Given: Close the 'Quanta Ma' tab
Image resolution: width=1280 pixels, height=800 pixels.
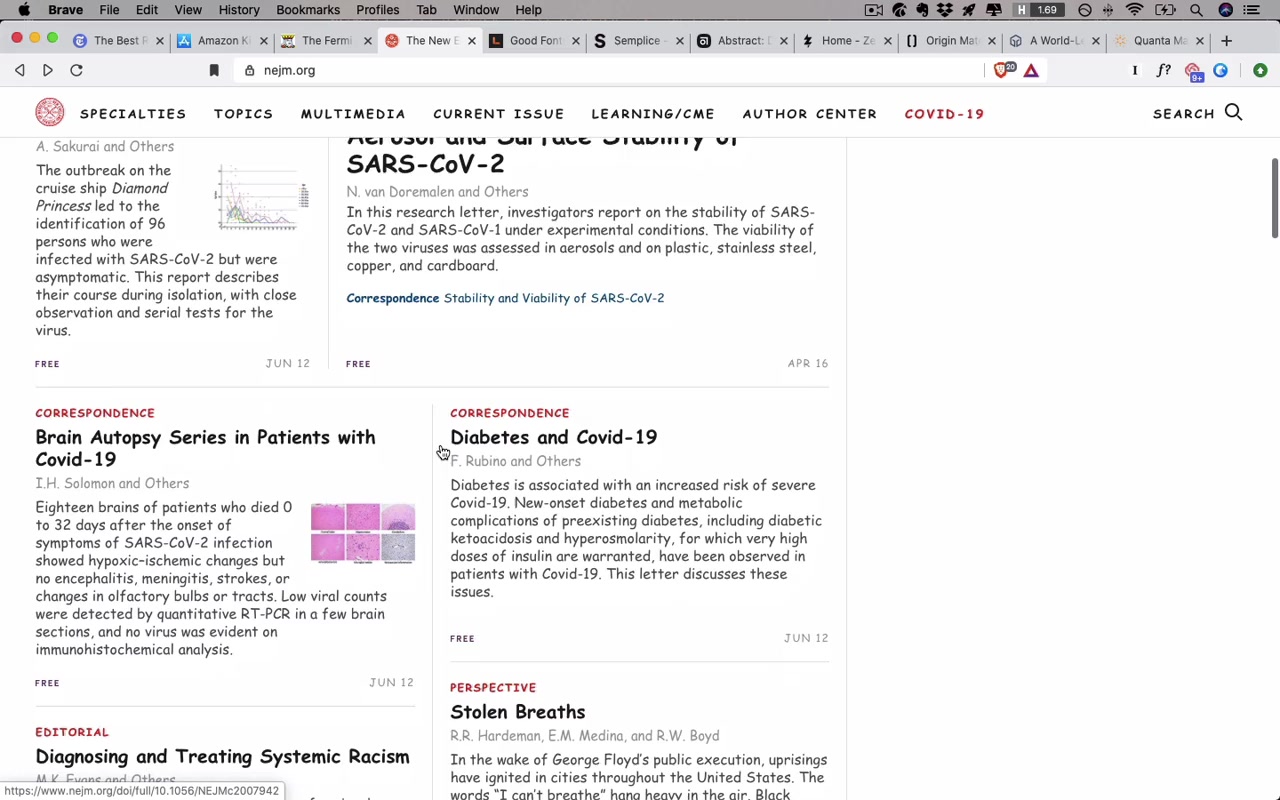Looking at the screenshot, I should (x=1199, y=41).
